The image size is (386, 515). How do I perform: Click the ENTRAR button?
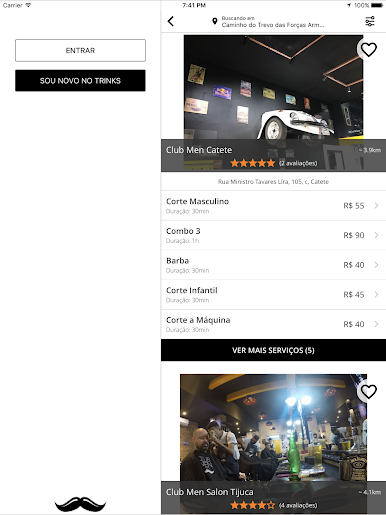tap(80, 50)
